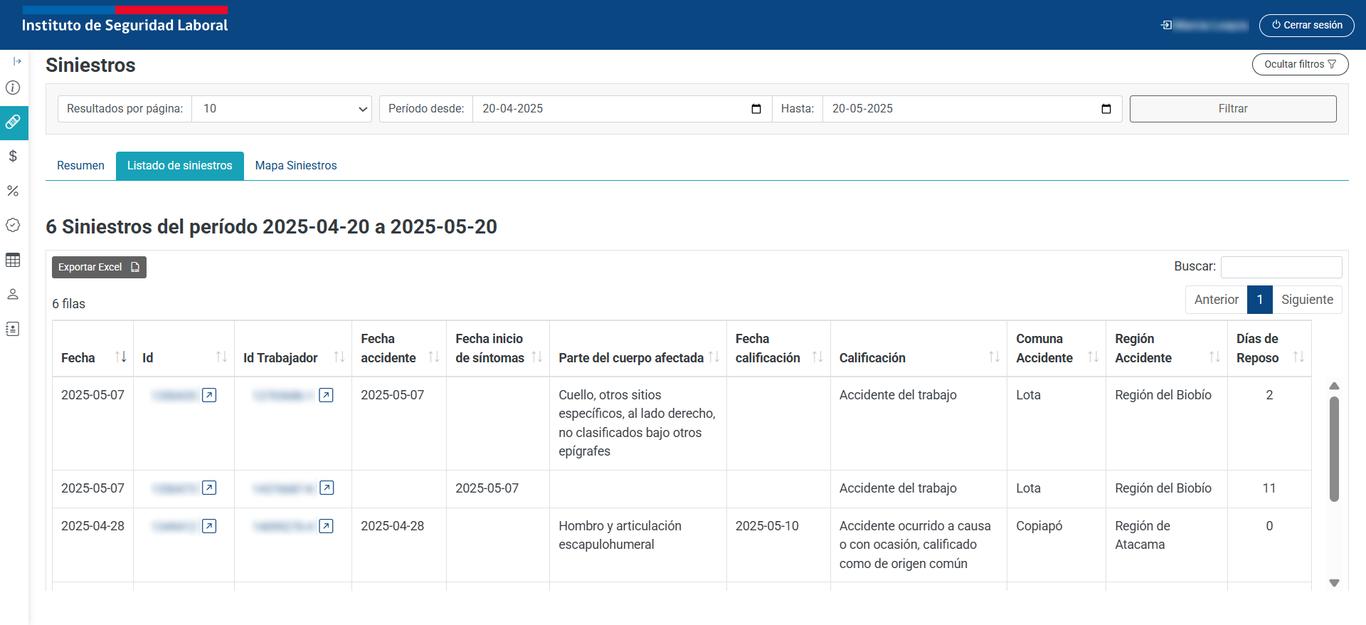Click the Filtrar button
Image resolution: width=1366 pixels, height=625 pixels.
pyautogui.click(x=1232, y=109)
